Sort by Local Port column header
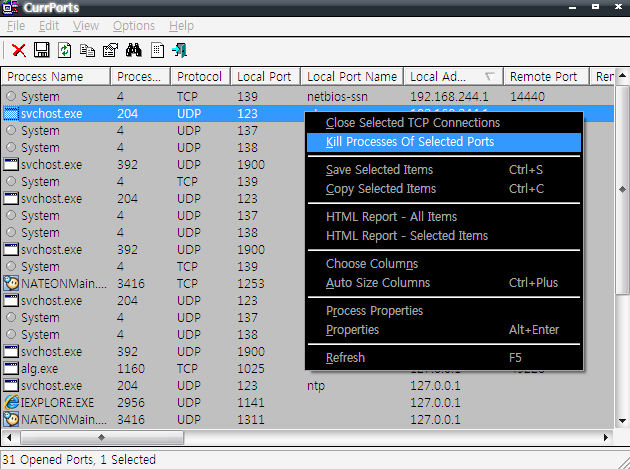The image size is (630, 469). tap(266, 76)
